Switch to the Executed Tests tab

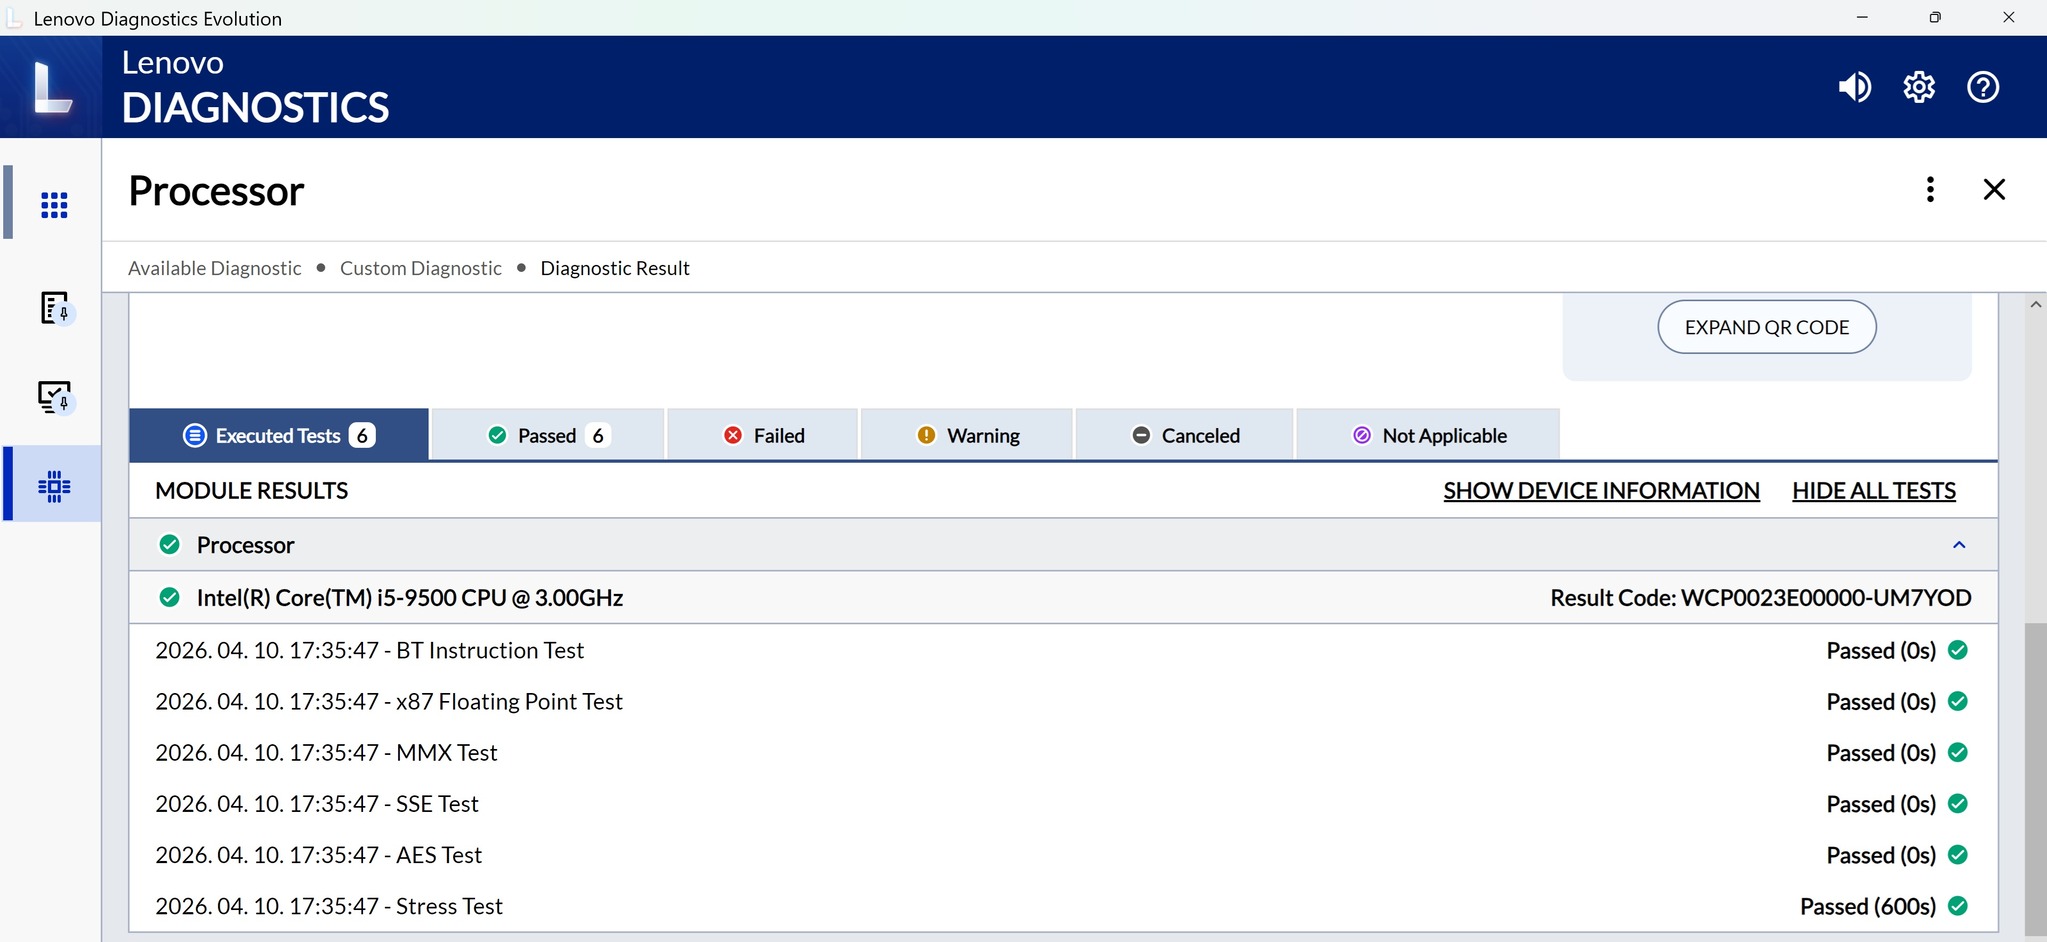coord(279,435)
